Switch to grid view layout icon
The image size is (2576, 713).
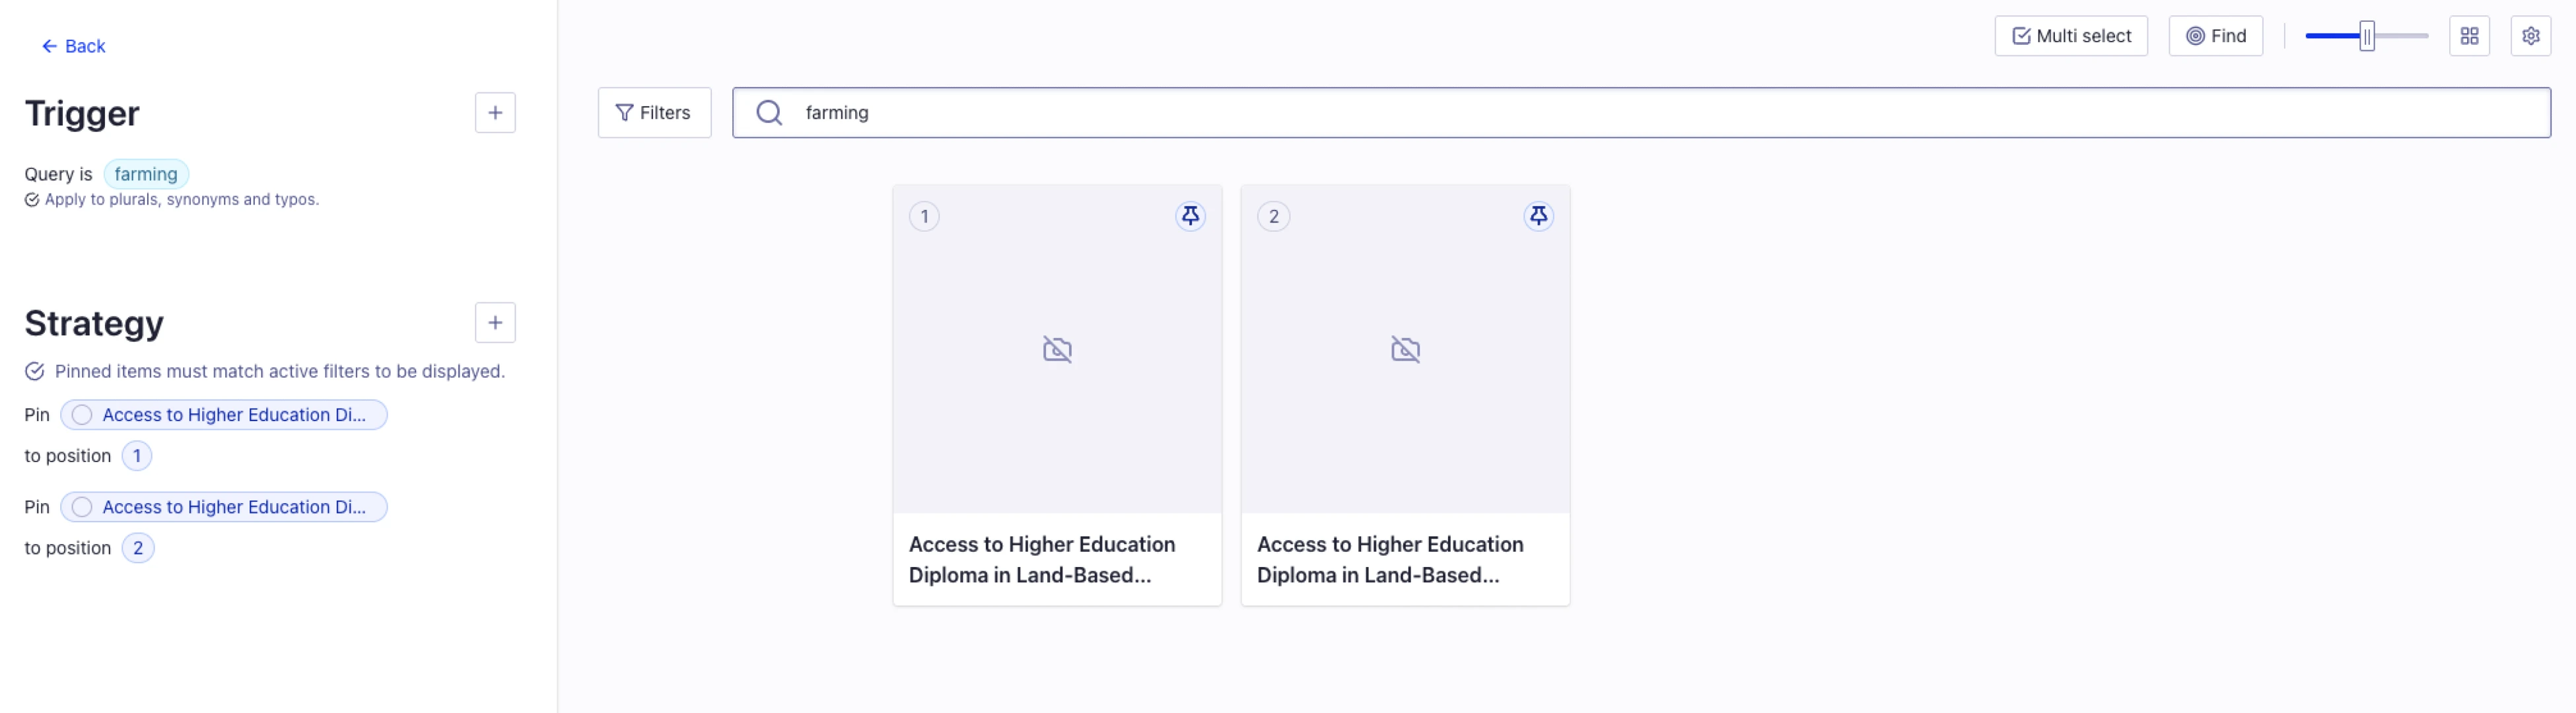click(2468, 36)
